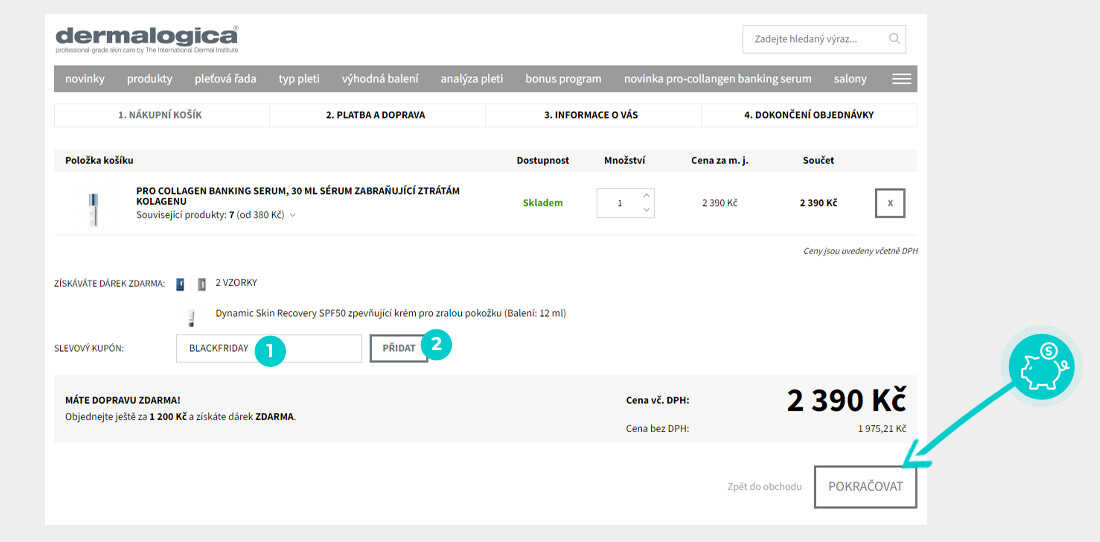The height and width of the screenshot is (542, 1100).
Task: Click Pro Collagen Banking Serum product title
Action: click(x=298, y=196)
